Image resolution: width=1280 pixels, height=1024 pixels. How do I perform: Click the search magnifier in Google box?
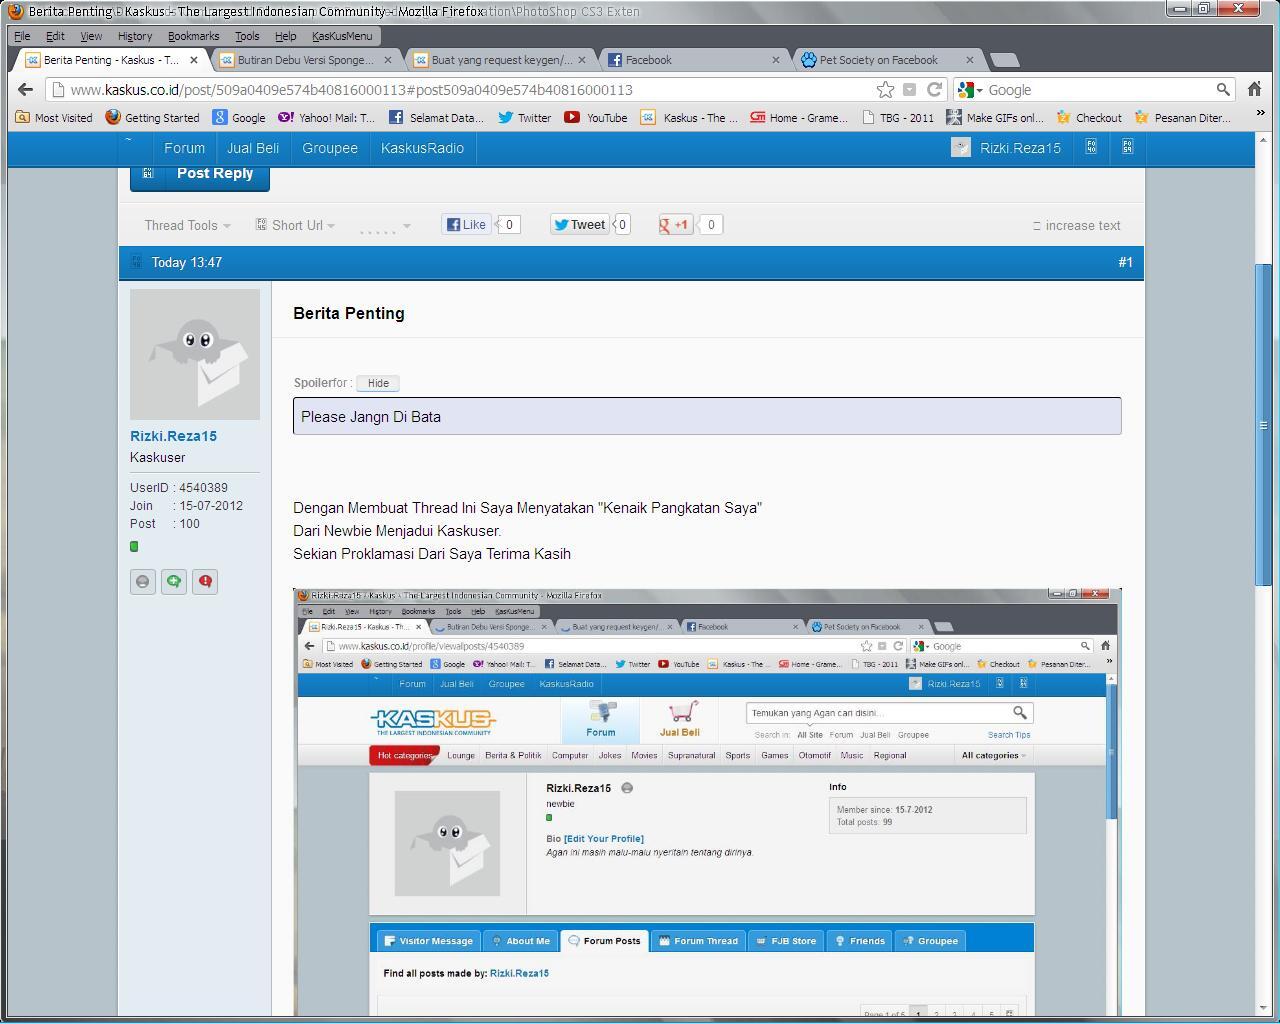(1222, 89)
